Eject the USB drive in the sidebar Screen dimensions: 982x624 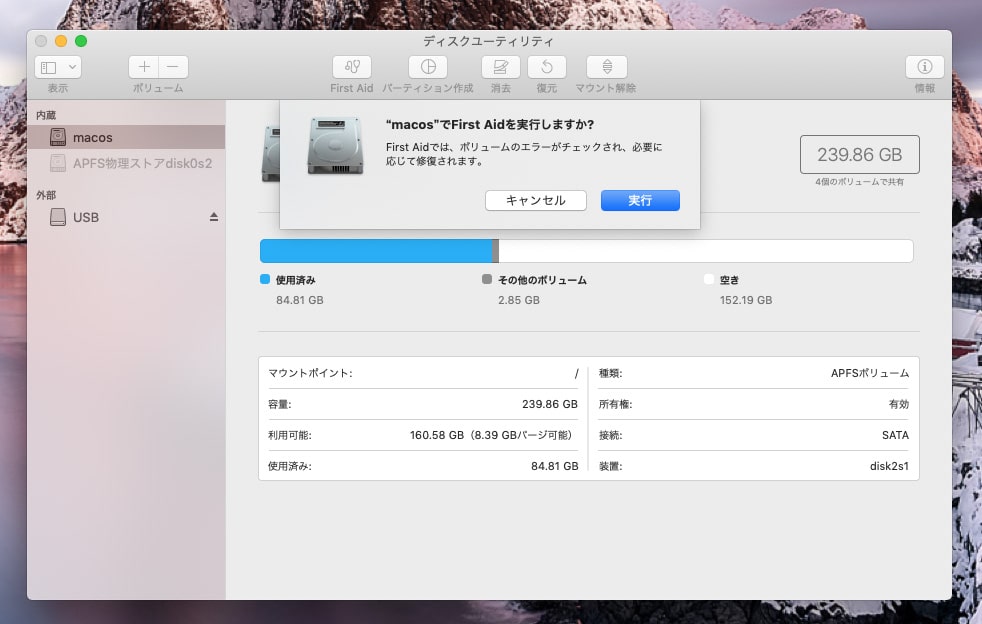pos(213,217)
